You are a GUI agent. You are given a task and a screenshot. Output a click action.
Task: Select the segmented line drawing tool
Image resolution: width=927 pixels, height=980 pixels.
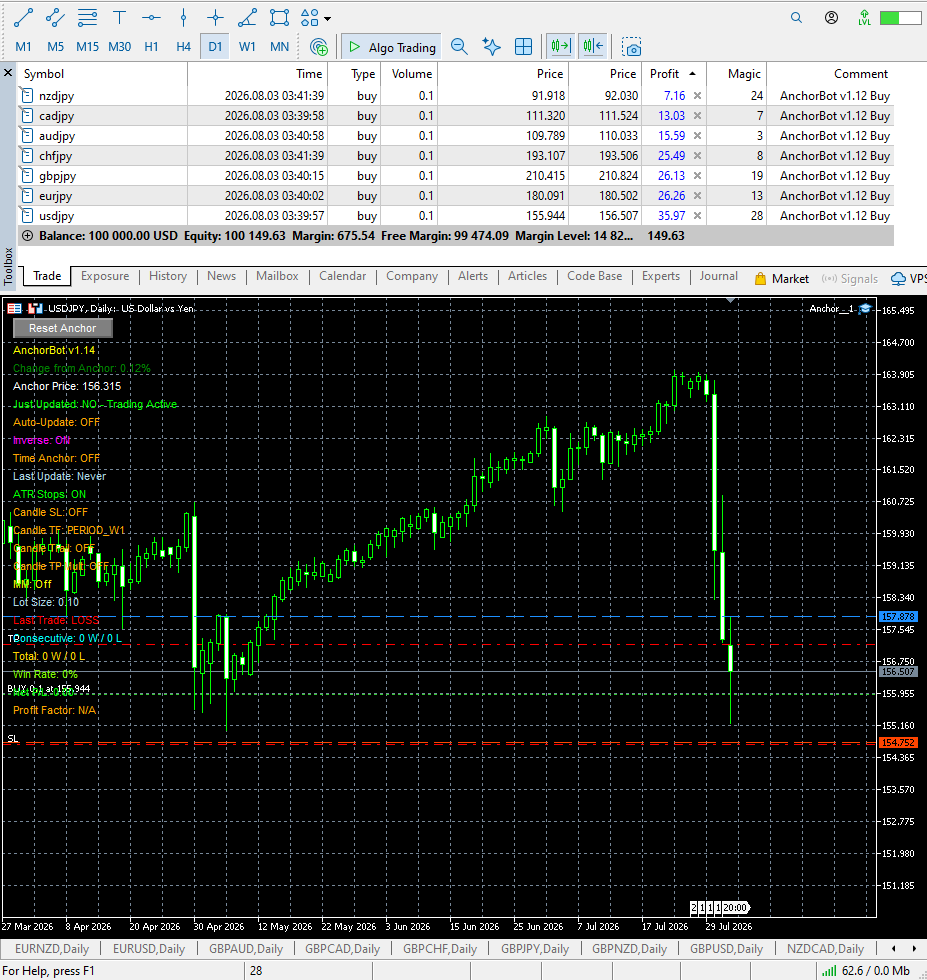55,18
